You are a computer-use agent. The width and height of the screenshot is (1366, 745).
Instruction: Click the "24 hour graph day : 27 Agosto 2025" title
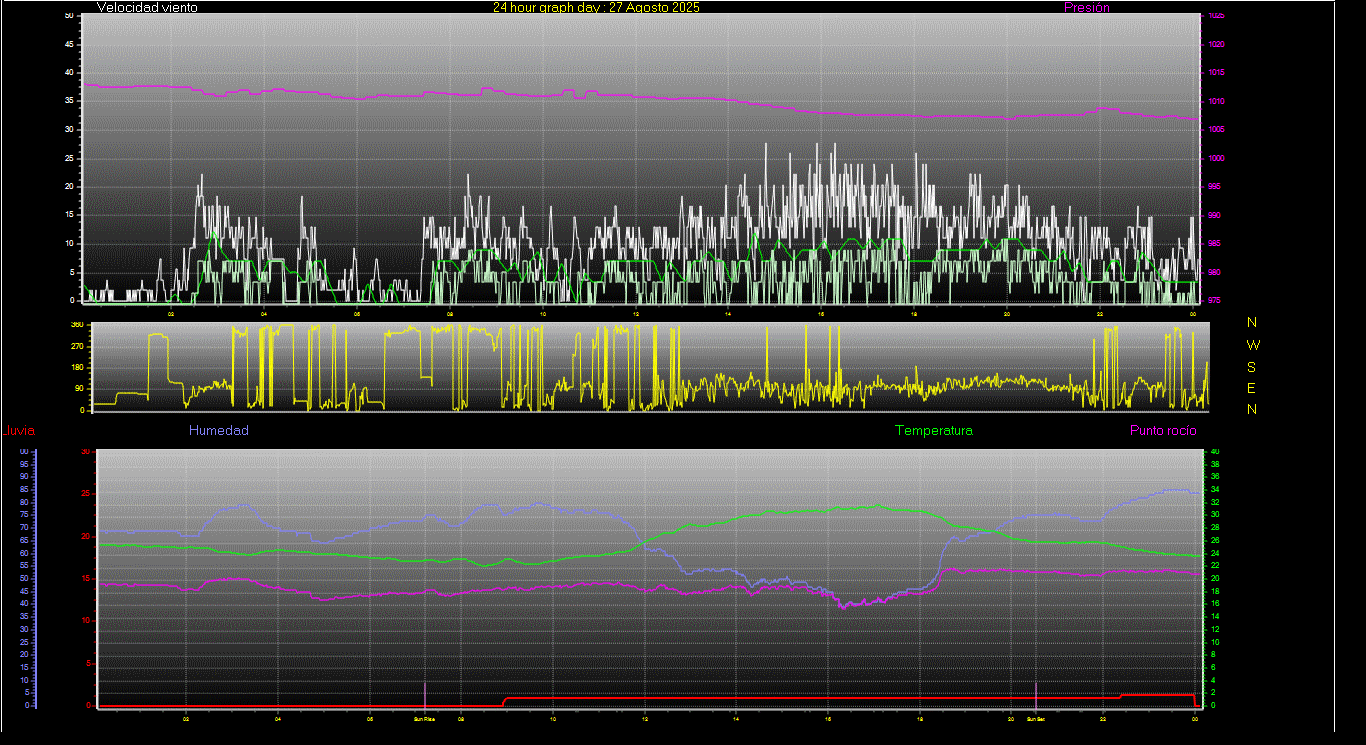(596, 8)
